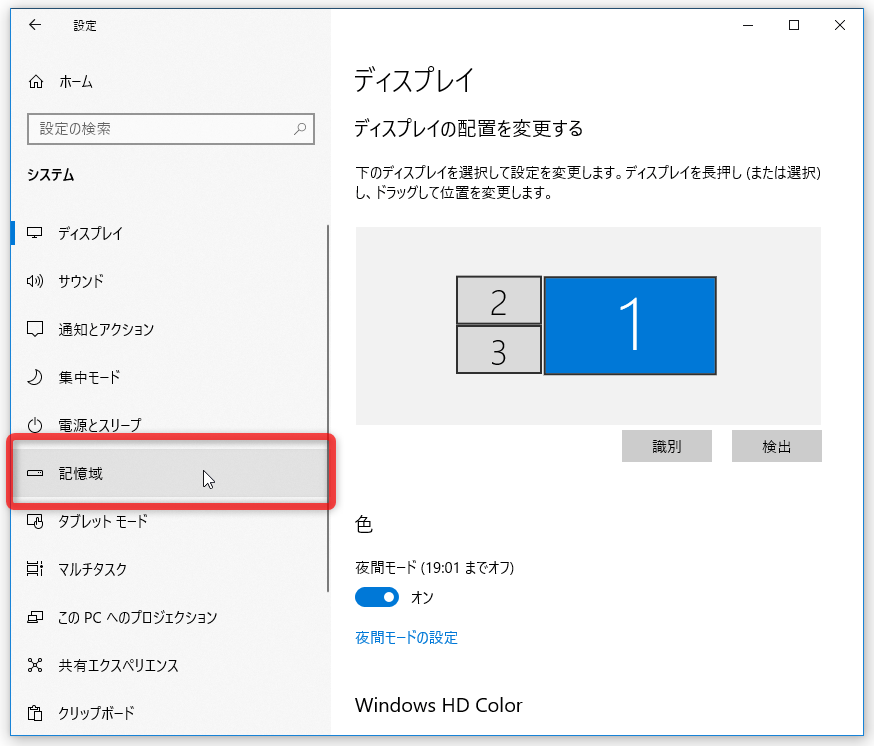The image size is (874, 746).
Task: Open マルチタスク settings
Action: pyautogui.click(x=169, y=569)
